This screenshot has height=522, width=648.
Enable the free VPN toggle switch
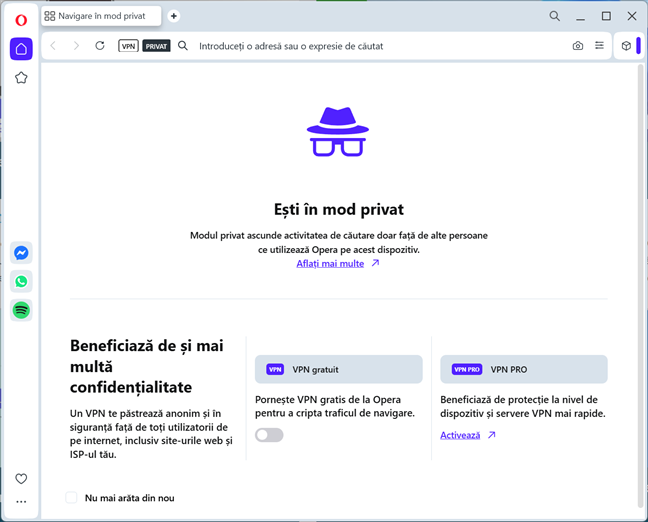[269, 435]
